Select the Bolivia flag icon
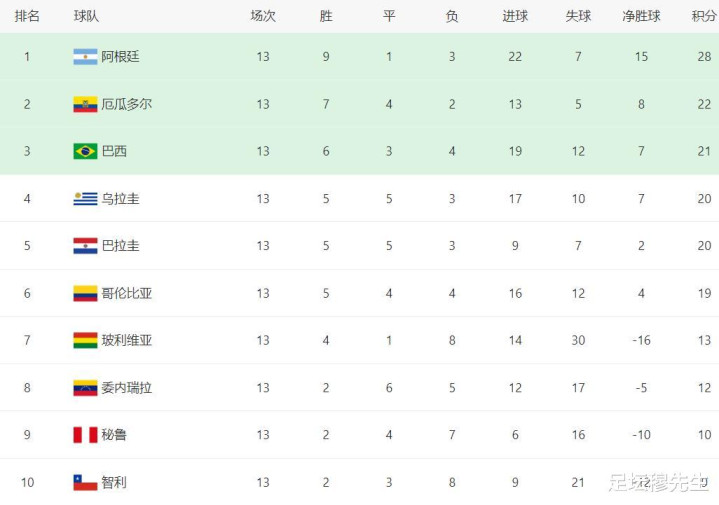The image size is (719, 505). click(x=85, y=340)
